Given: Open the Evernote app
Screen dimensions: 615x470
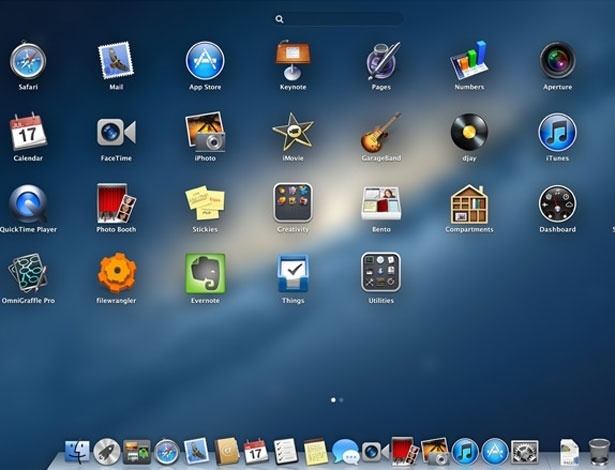Looking at the screenshot, I should [x=205, y=273].
